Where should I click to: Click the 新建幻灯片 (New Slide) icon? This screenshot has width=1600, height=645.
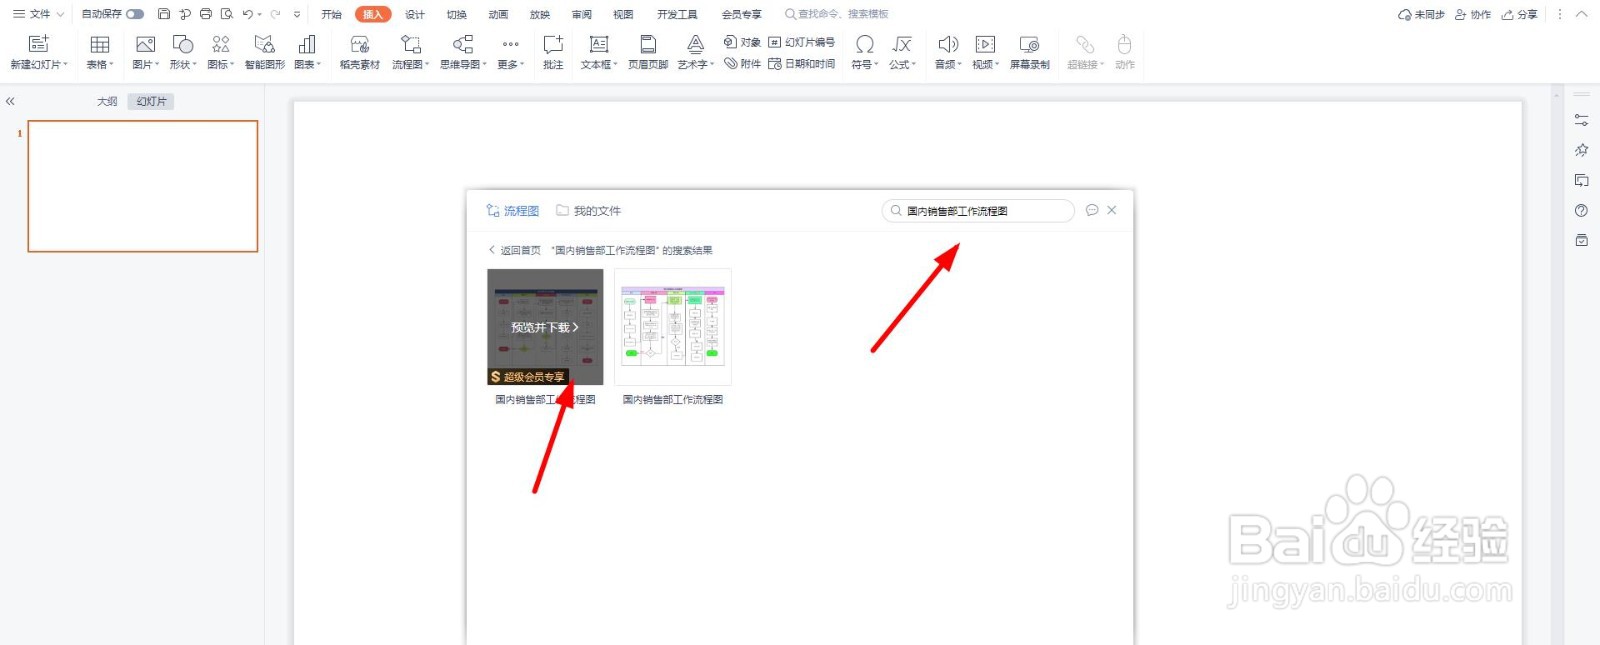[38, 44]
